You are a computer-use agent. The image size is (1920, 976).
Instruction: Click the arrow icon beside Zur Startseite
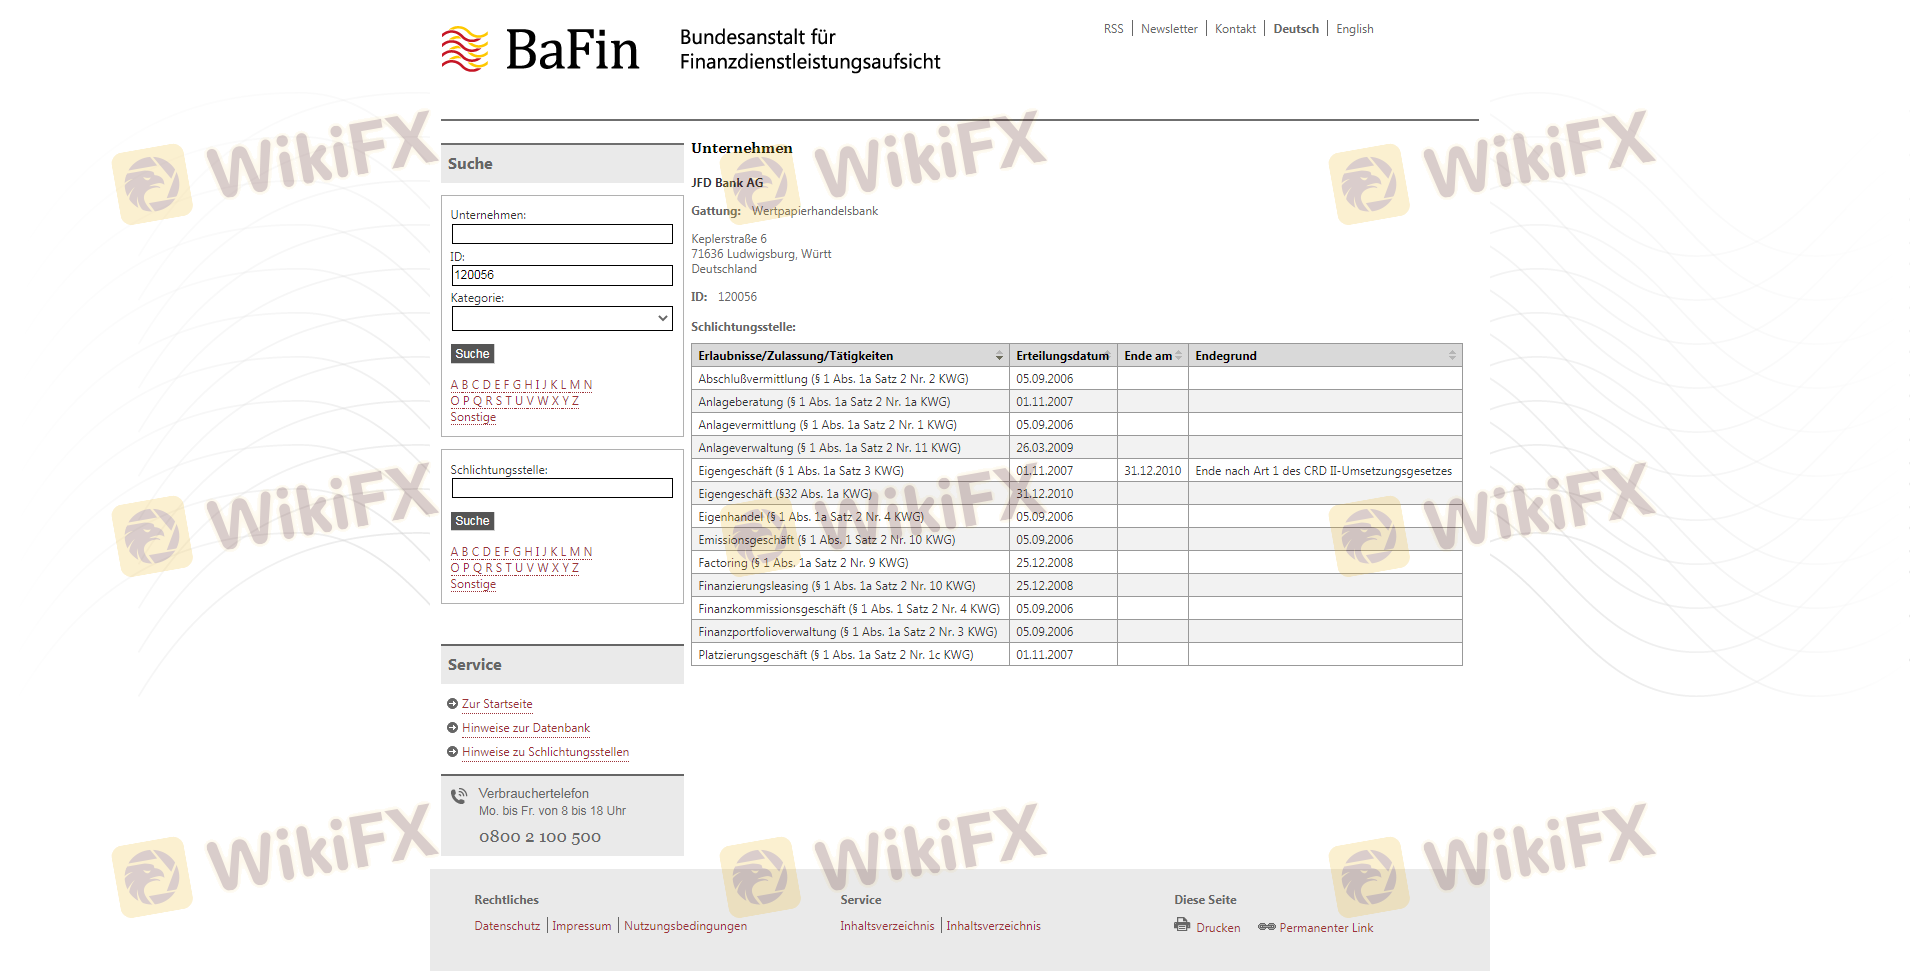(452, 704)
